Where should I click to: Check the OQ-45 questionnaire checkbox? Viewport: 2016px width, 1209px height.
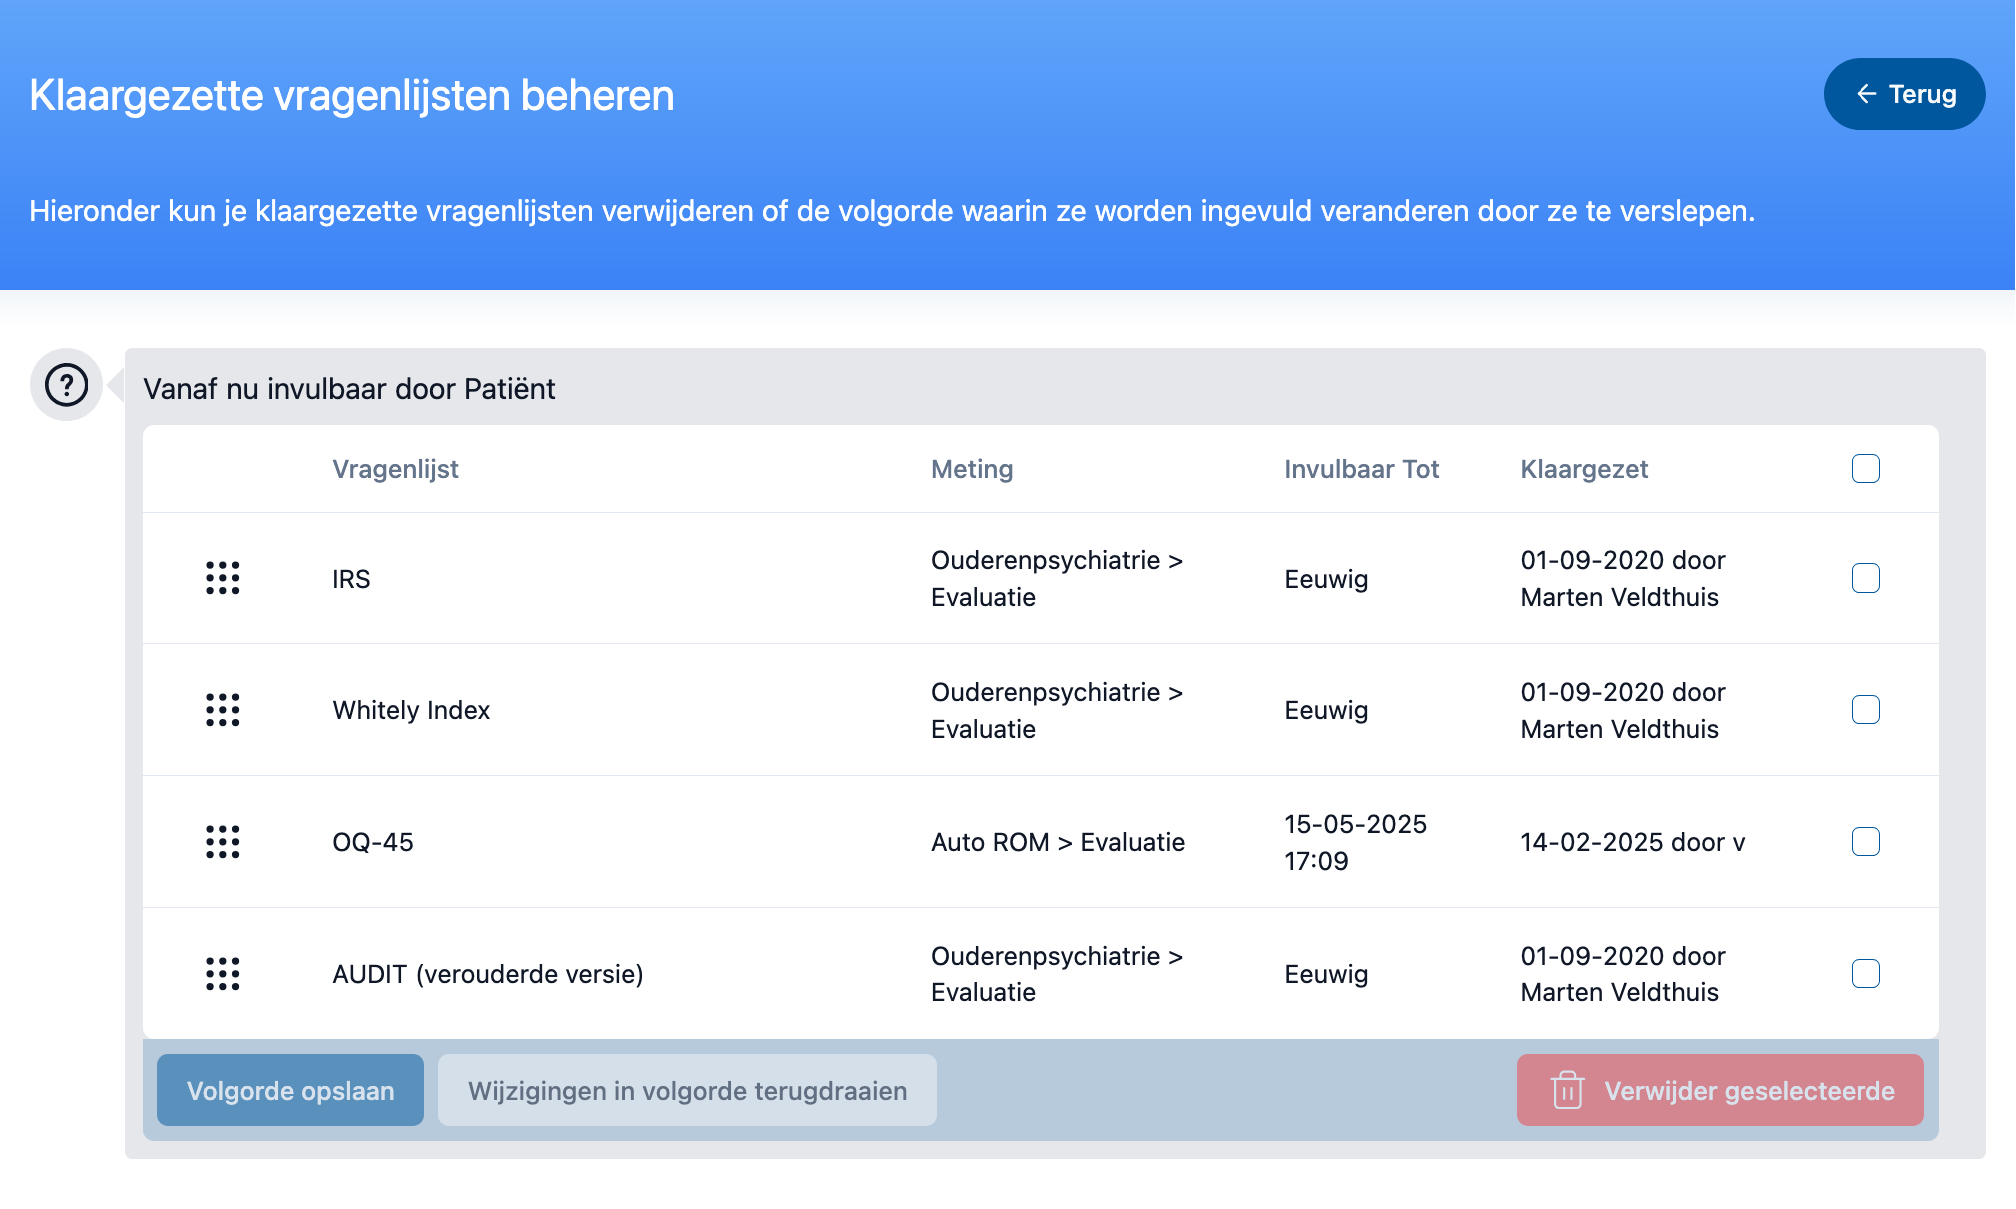1865,842
